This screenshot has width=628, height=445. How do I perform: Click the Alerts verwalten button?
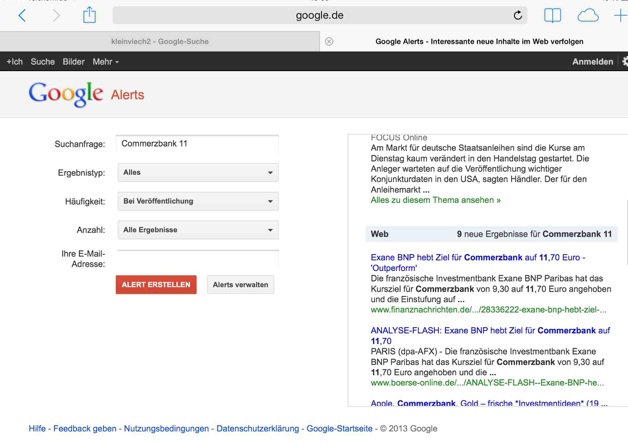click(240, 285)
